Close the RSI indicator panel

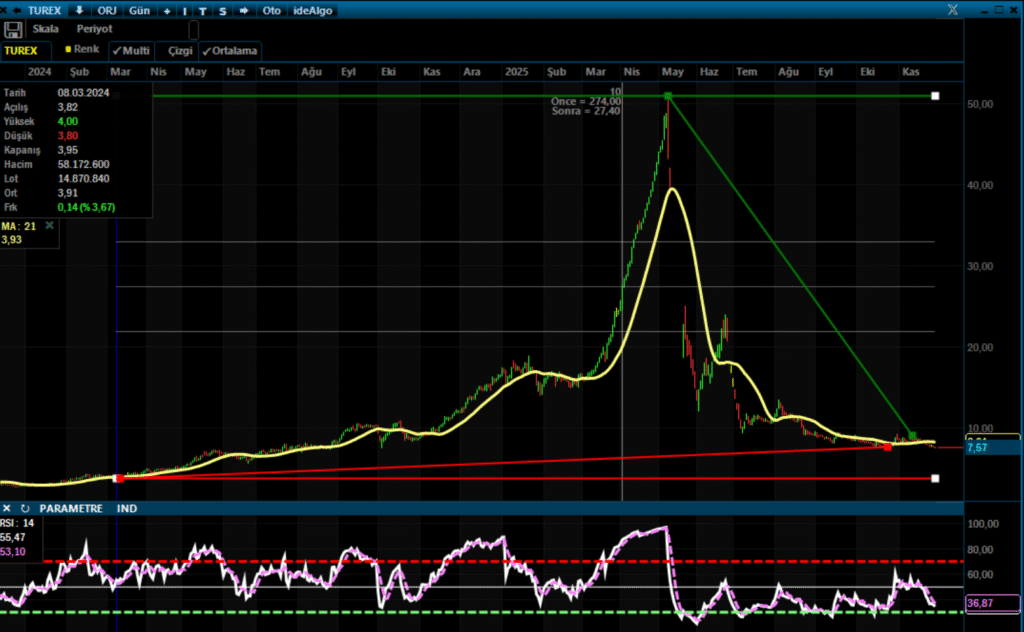click(x=9, y=509)
